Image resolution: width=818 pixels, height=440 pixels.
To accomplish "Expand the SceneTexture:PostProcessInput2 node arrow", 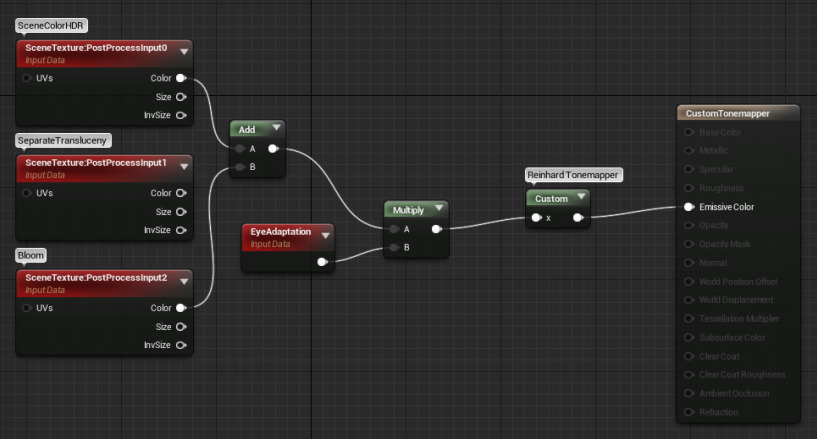I will coord(184,281).
